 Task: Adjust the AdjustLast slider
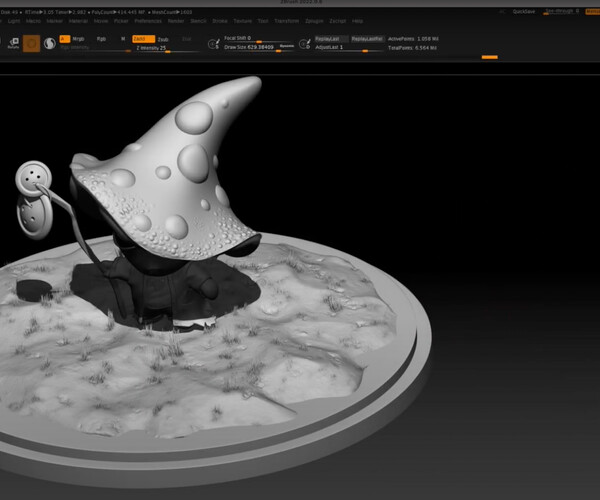click(x=349, y=48)
